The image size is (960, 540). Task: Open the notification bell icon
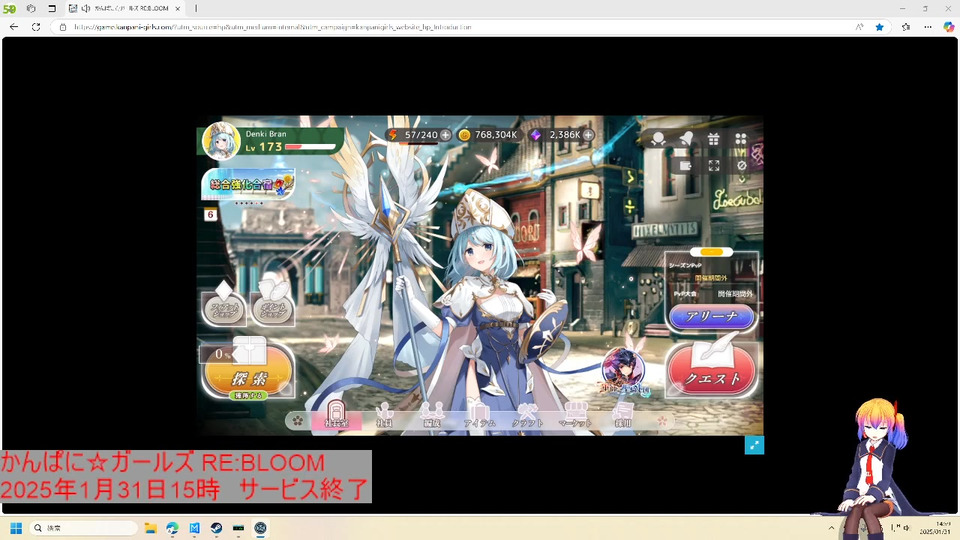[686, 139]
